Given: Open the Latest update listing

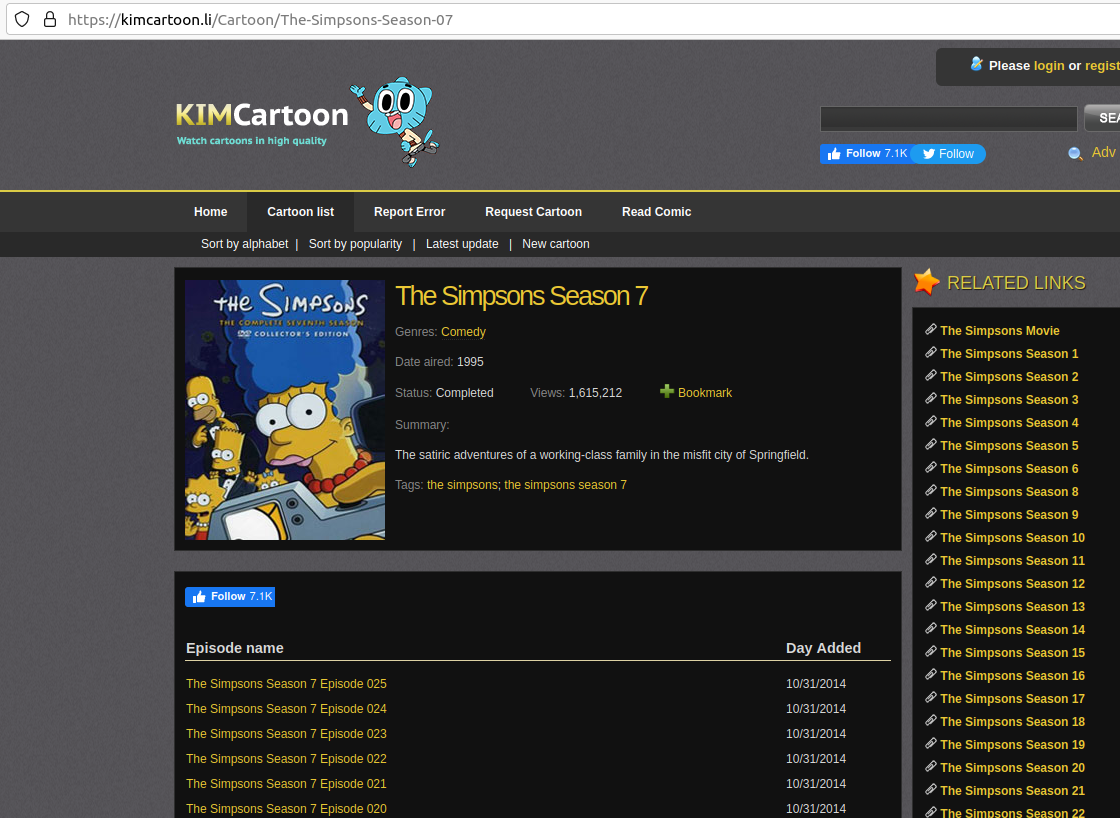Looking at the screenshot, I should [x=462, y=244].
